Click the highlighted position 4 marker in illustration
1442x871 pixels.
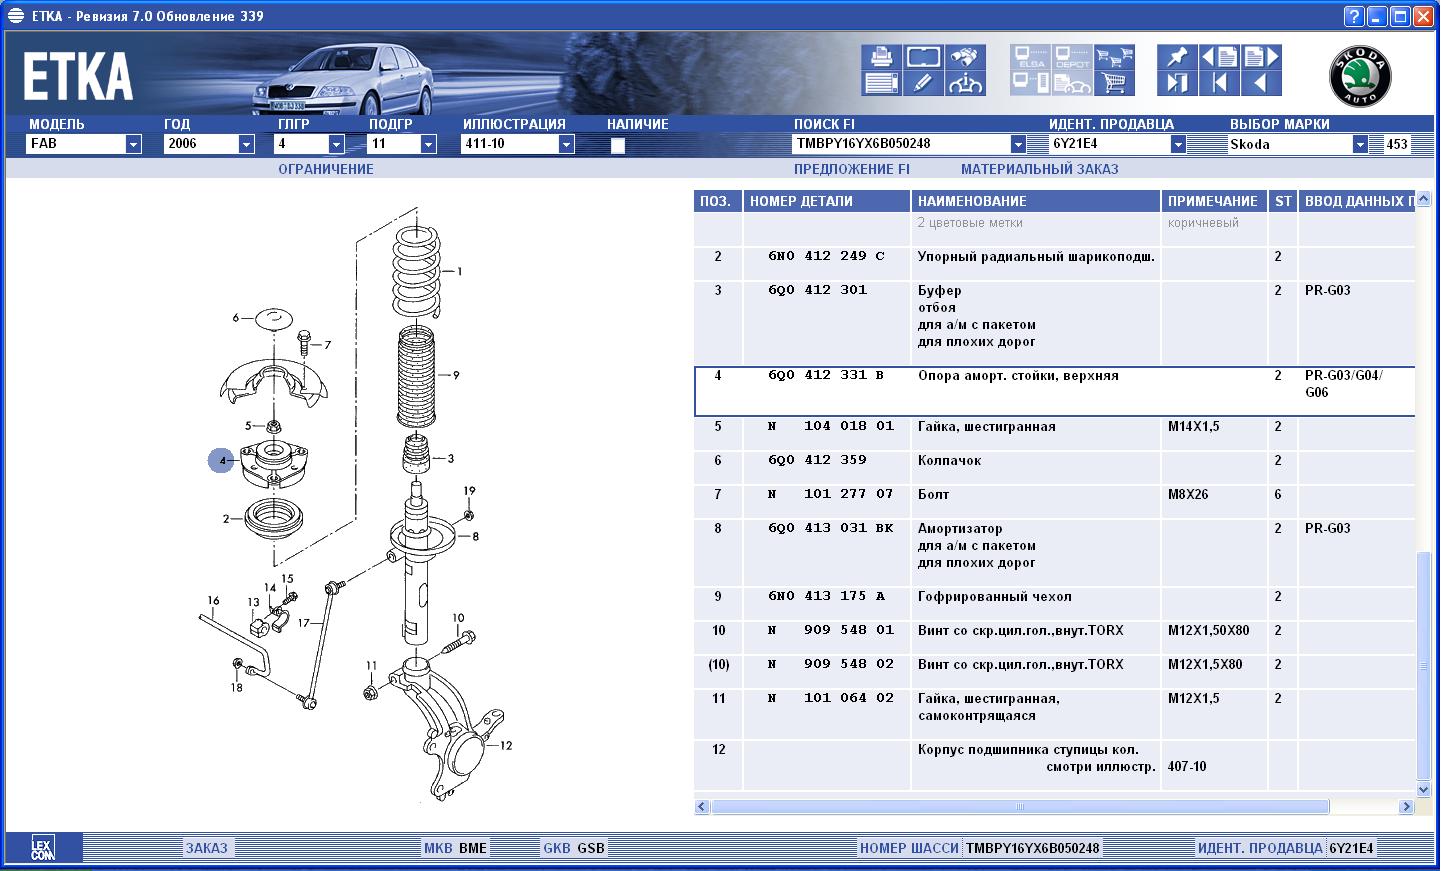point(221,460)
